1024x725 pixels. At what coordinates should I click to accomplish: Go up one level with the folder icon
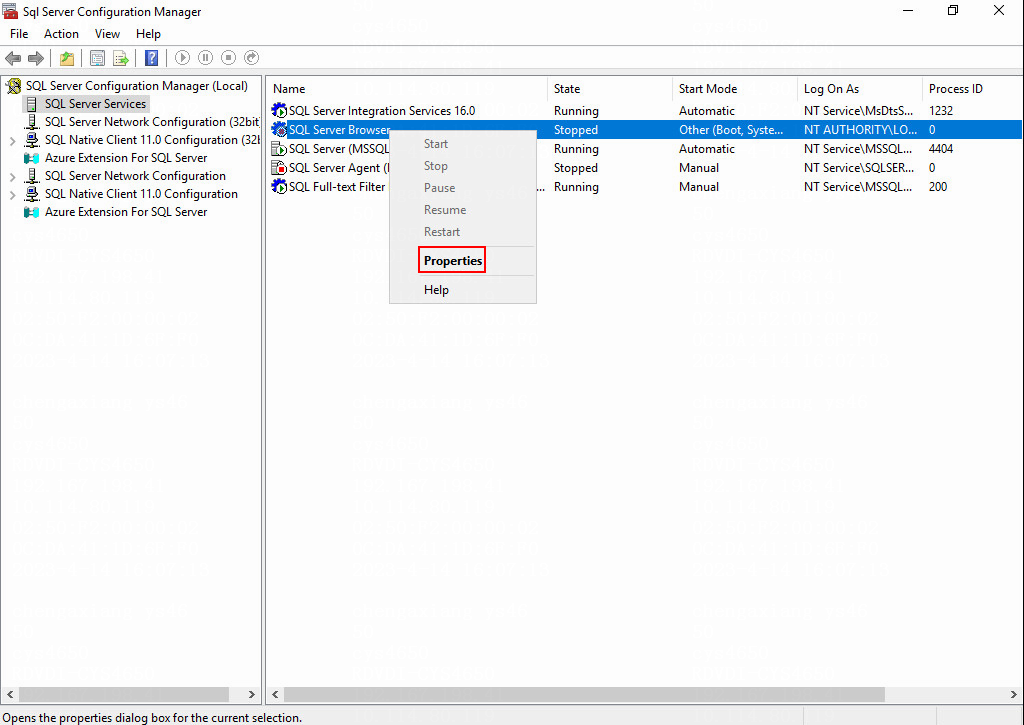[67, 58]
